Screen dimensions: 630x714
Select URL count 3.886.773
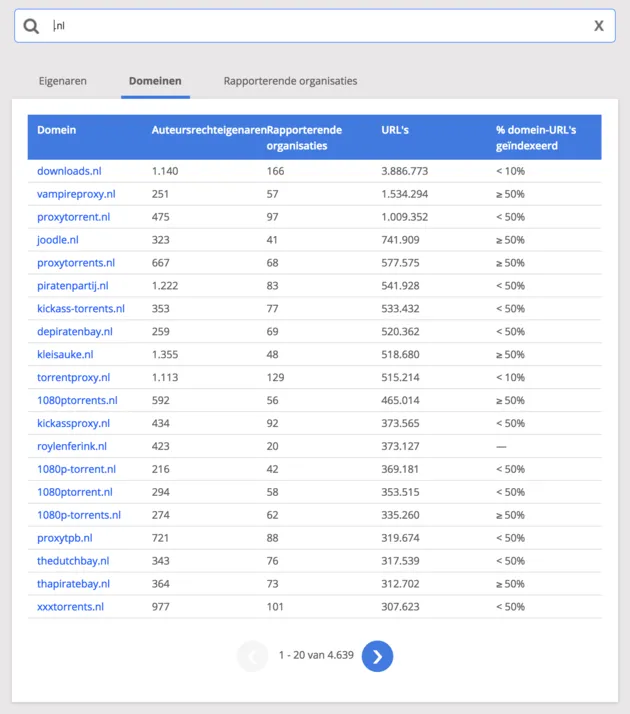[x=405, y=171]
